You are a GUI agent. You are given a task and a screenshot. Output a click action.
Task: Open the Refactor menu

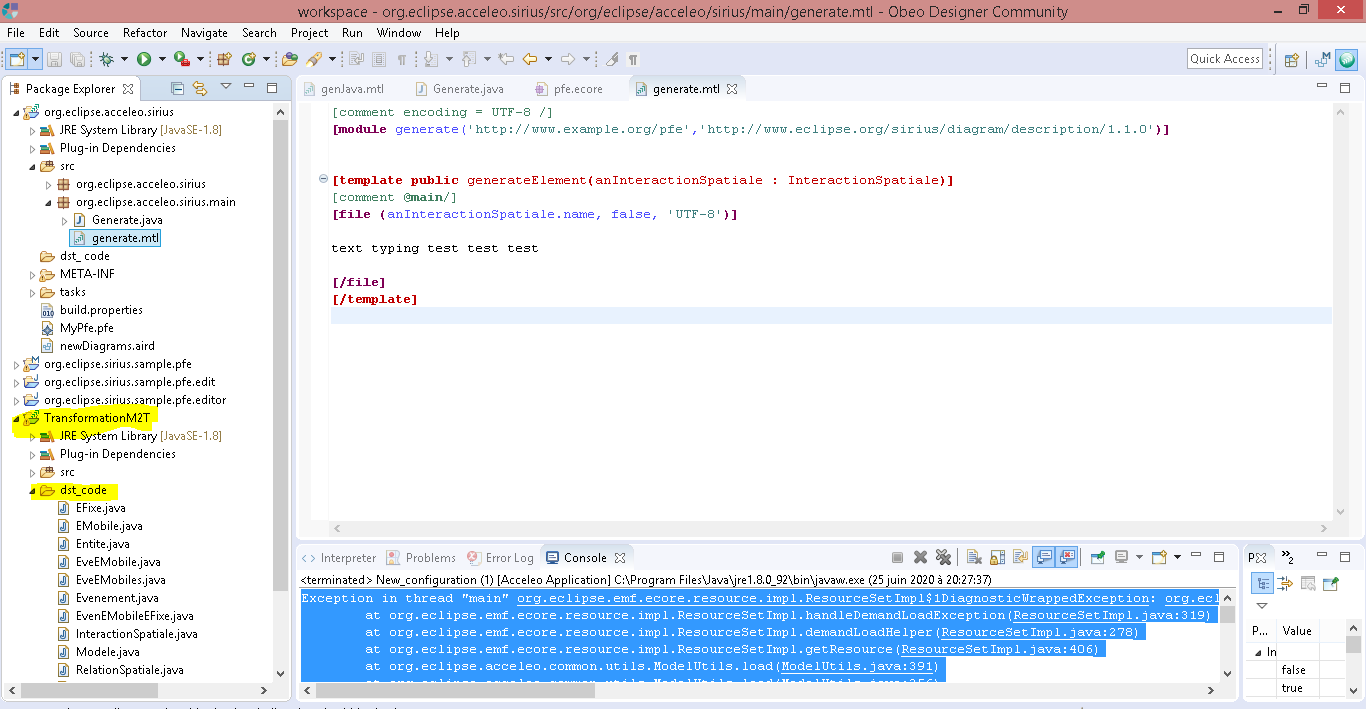pos(145,33)
